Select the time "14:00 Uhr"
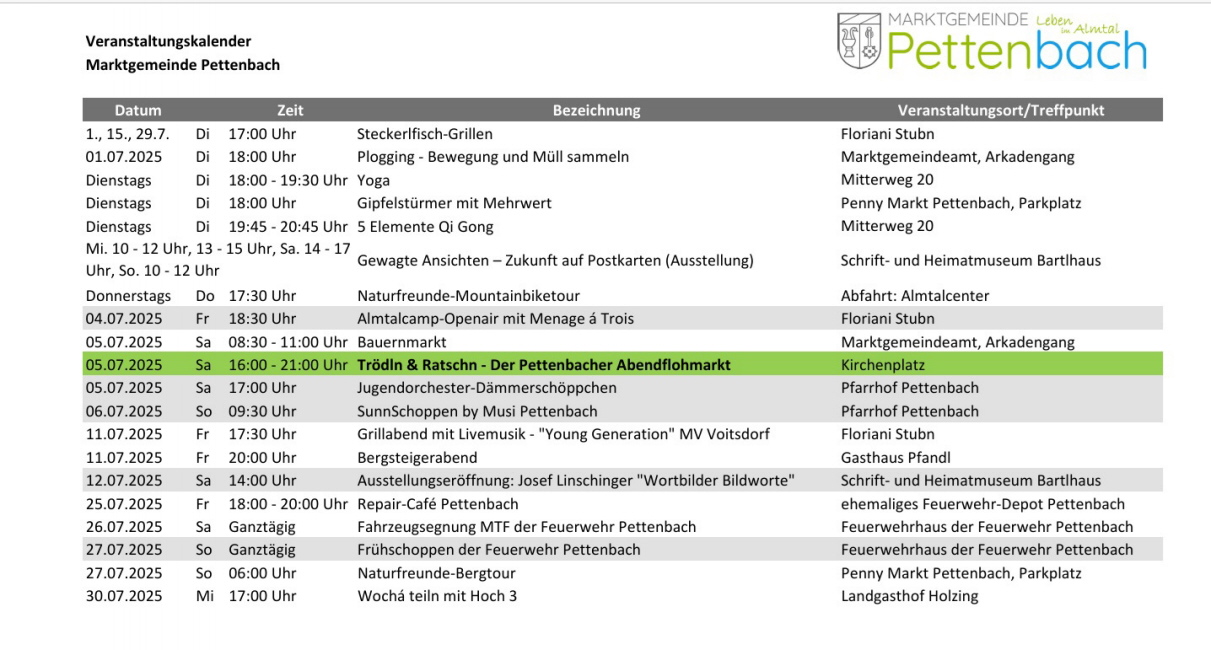 [x=262, y=481]
